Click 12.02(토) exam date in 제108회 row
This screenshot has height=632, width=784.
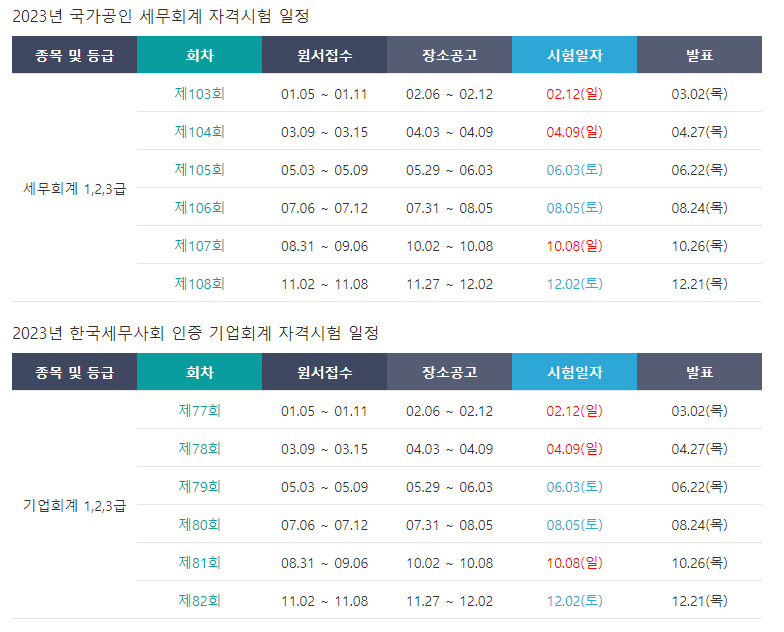point(574,284)
